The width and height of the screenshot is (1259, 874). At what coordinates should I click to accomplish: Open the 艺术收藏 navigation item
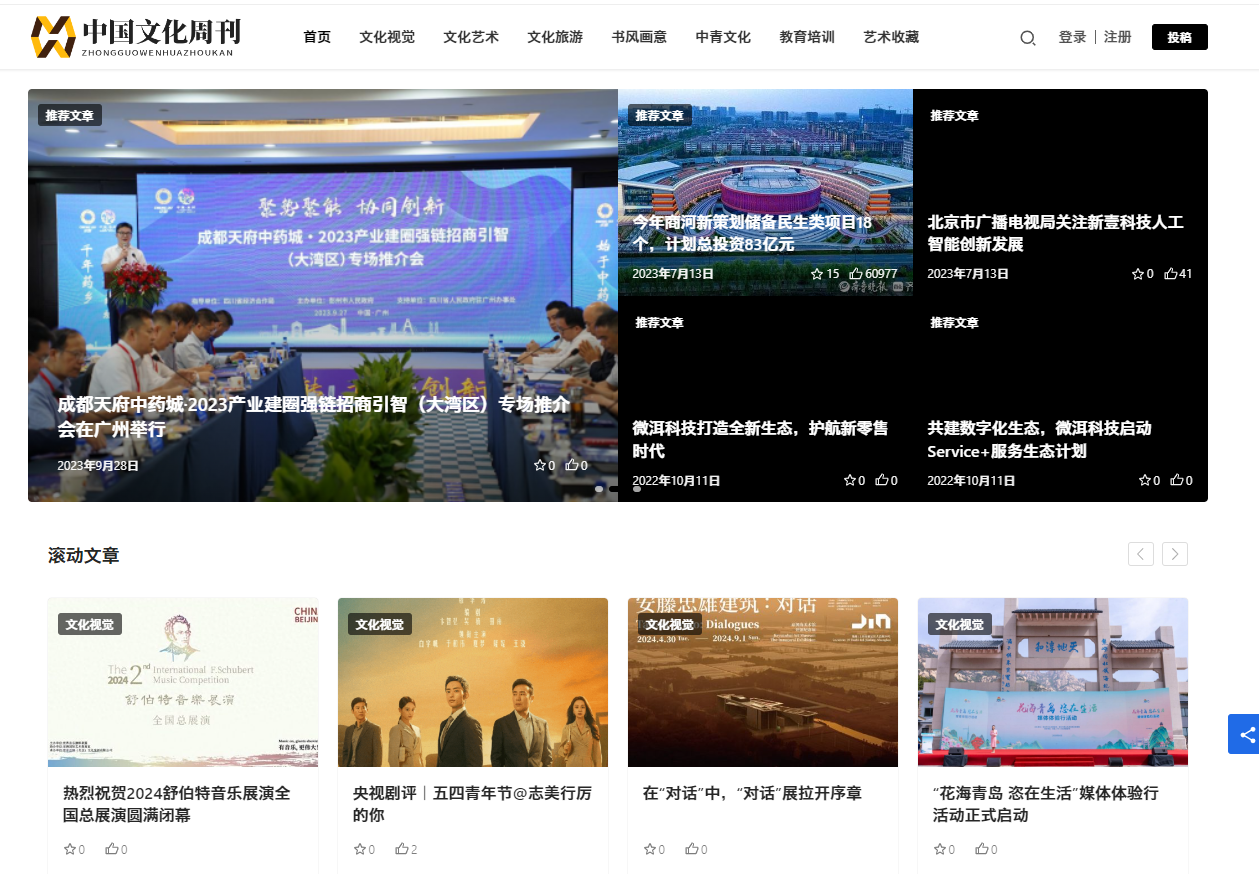click(891, 37)
